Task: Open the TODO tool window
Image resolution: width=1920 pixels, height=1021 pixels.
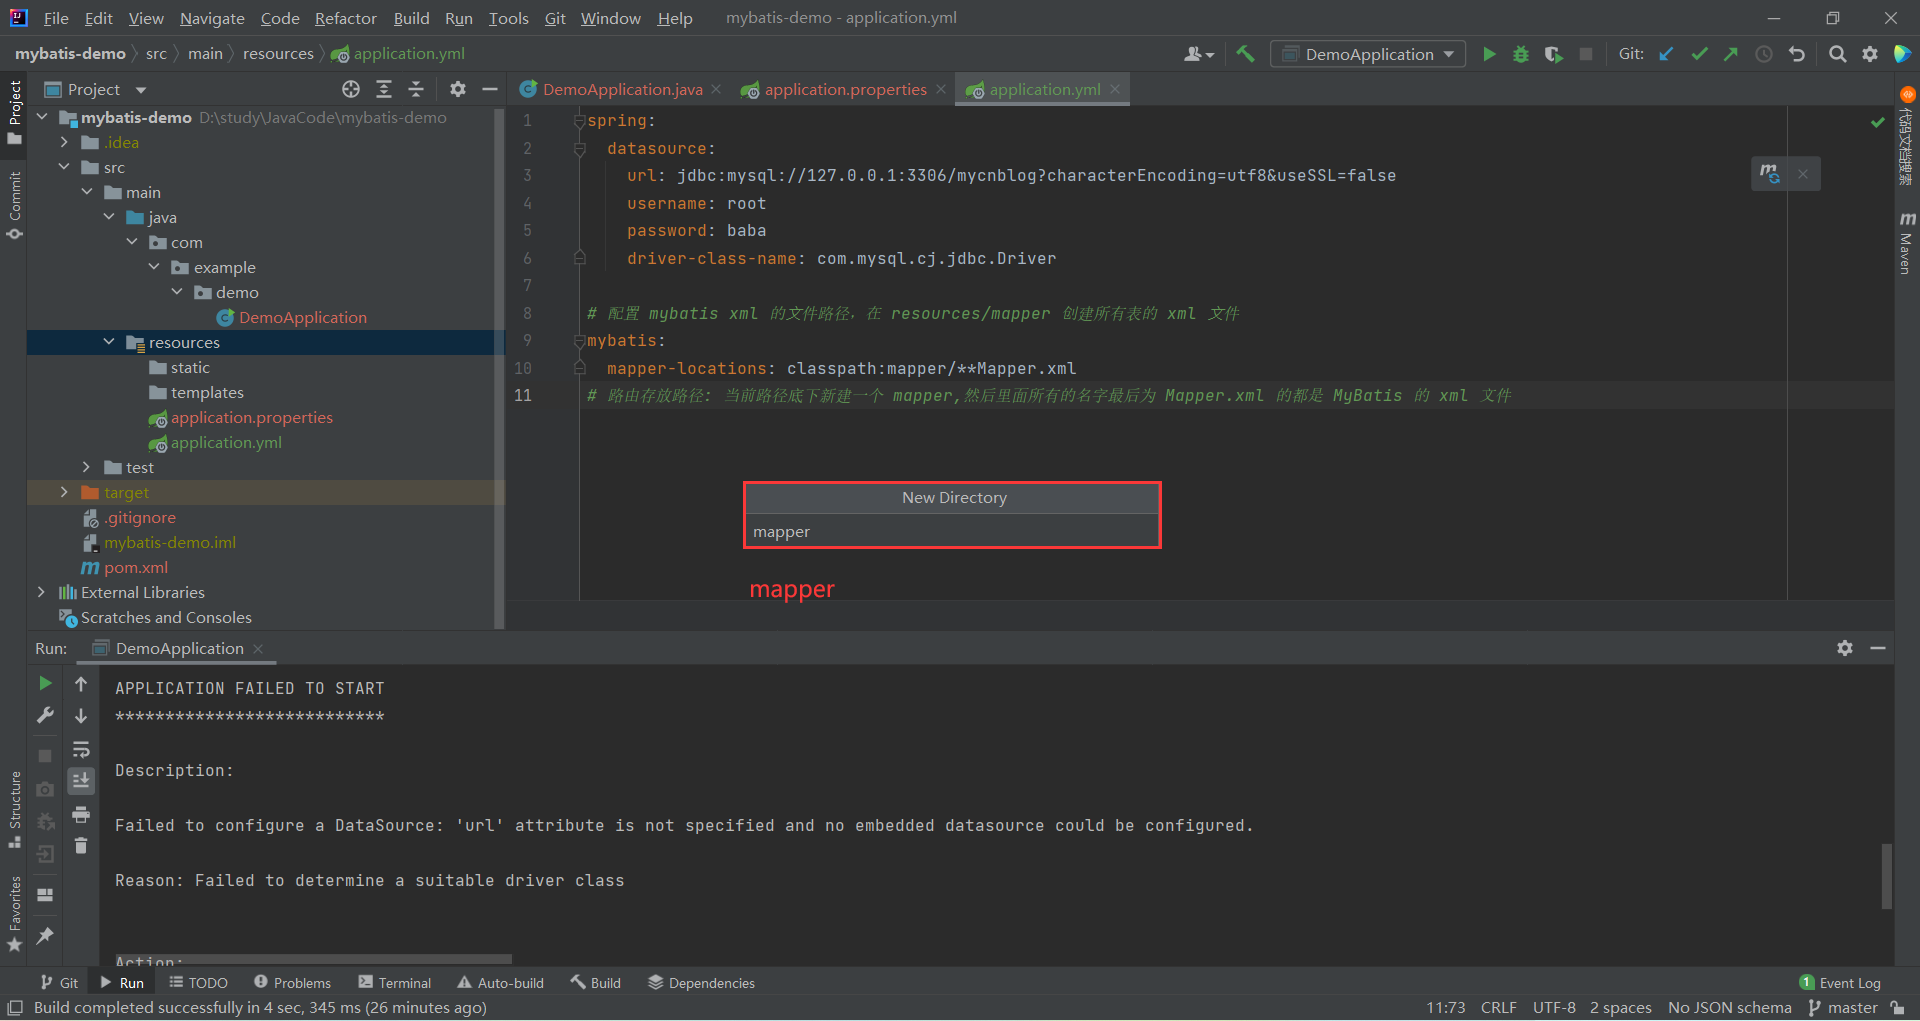Action: (198, 983)
